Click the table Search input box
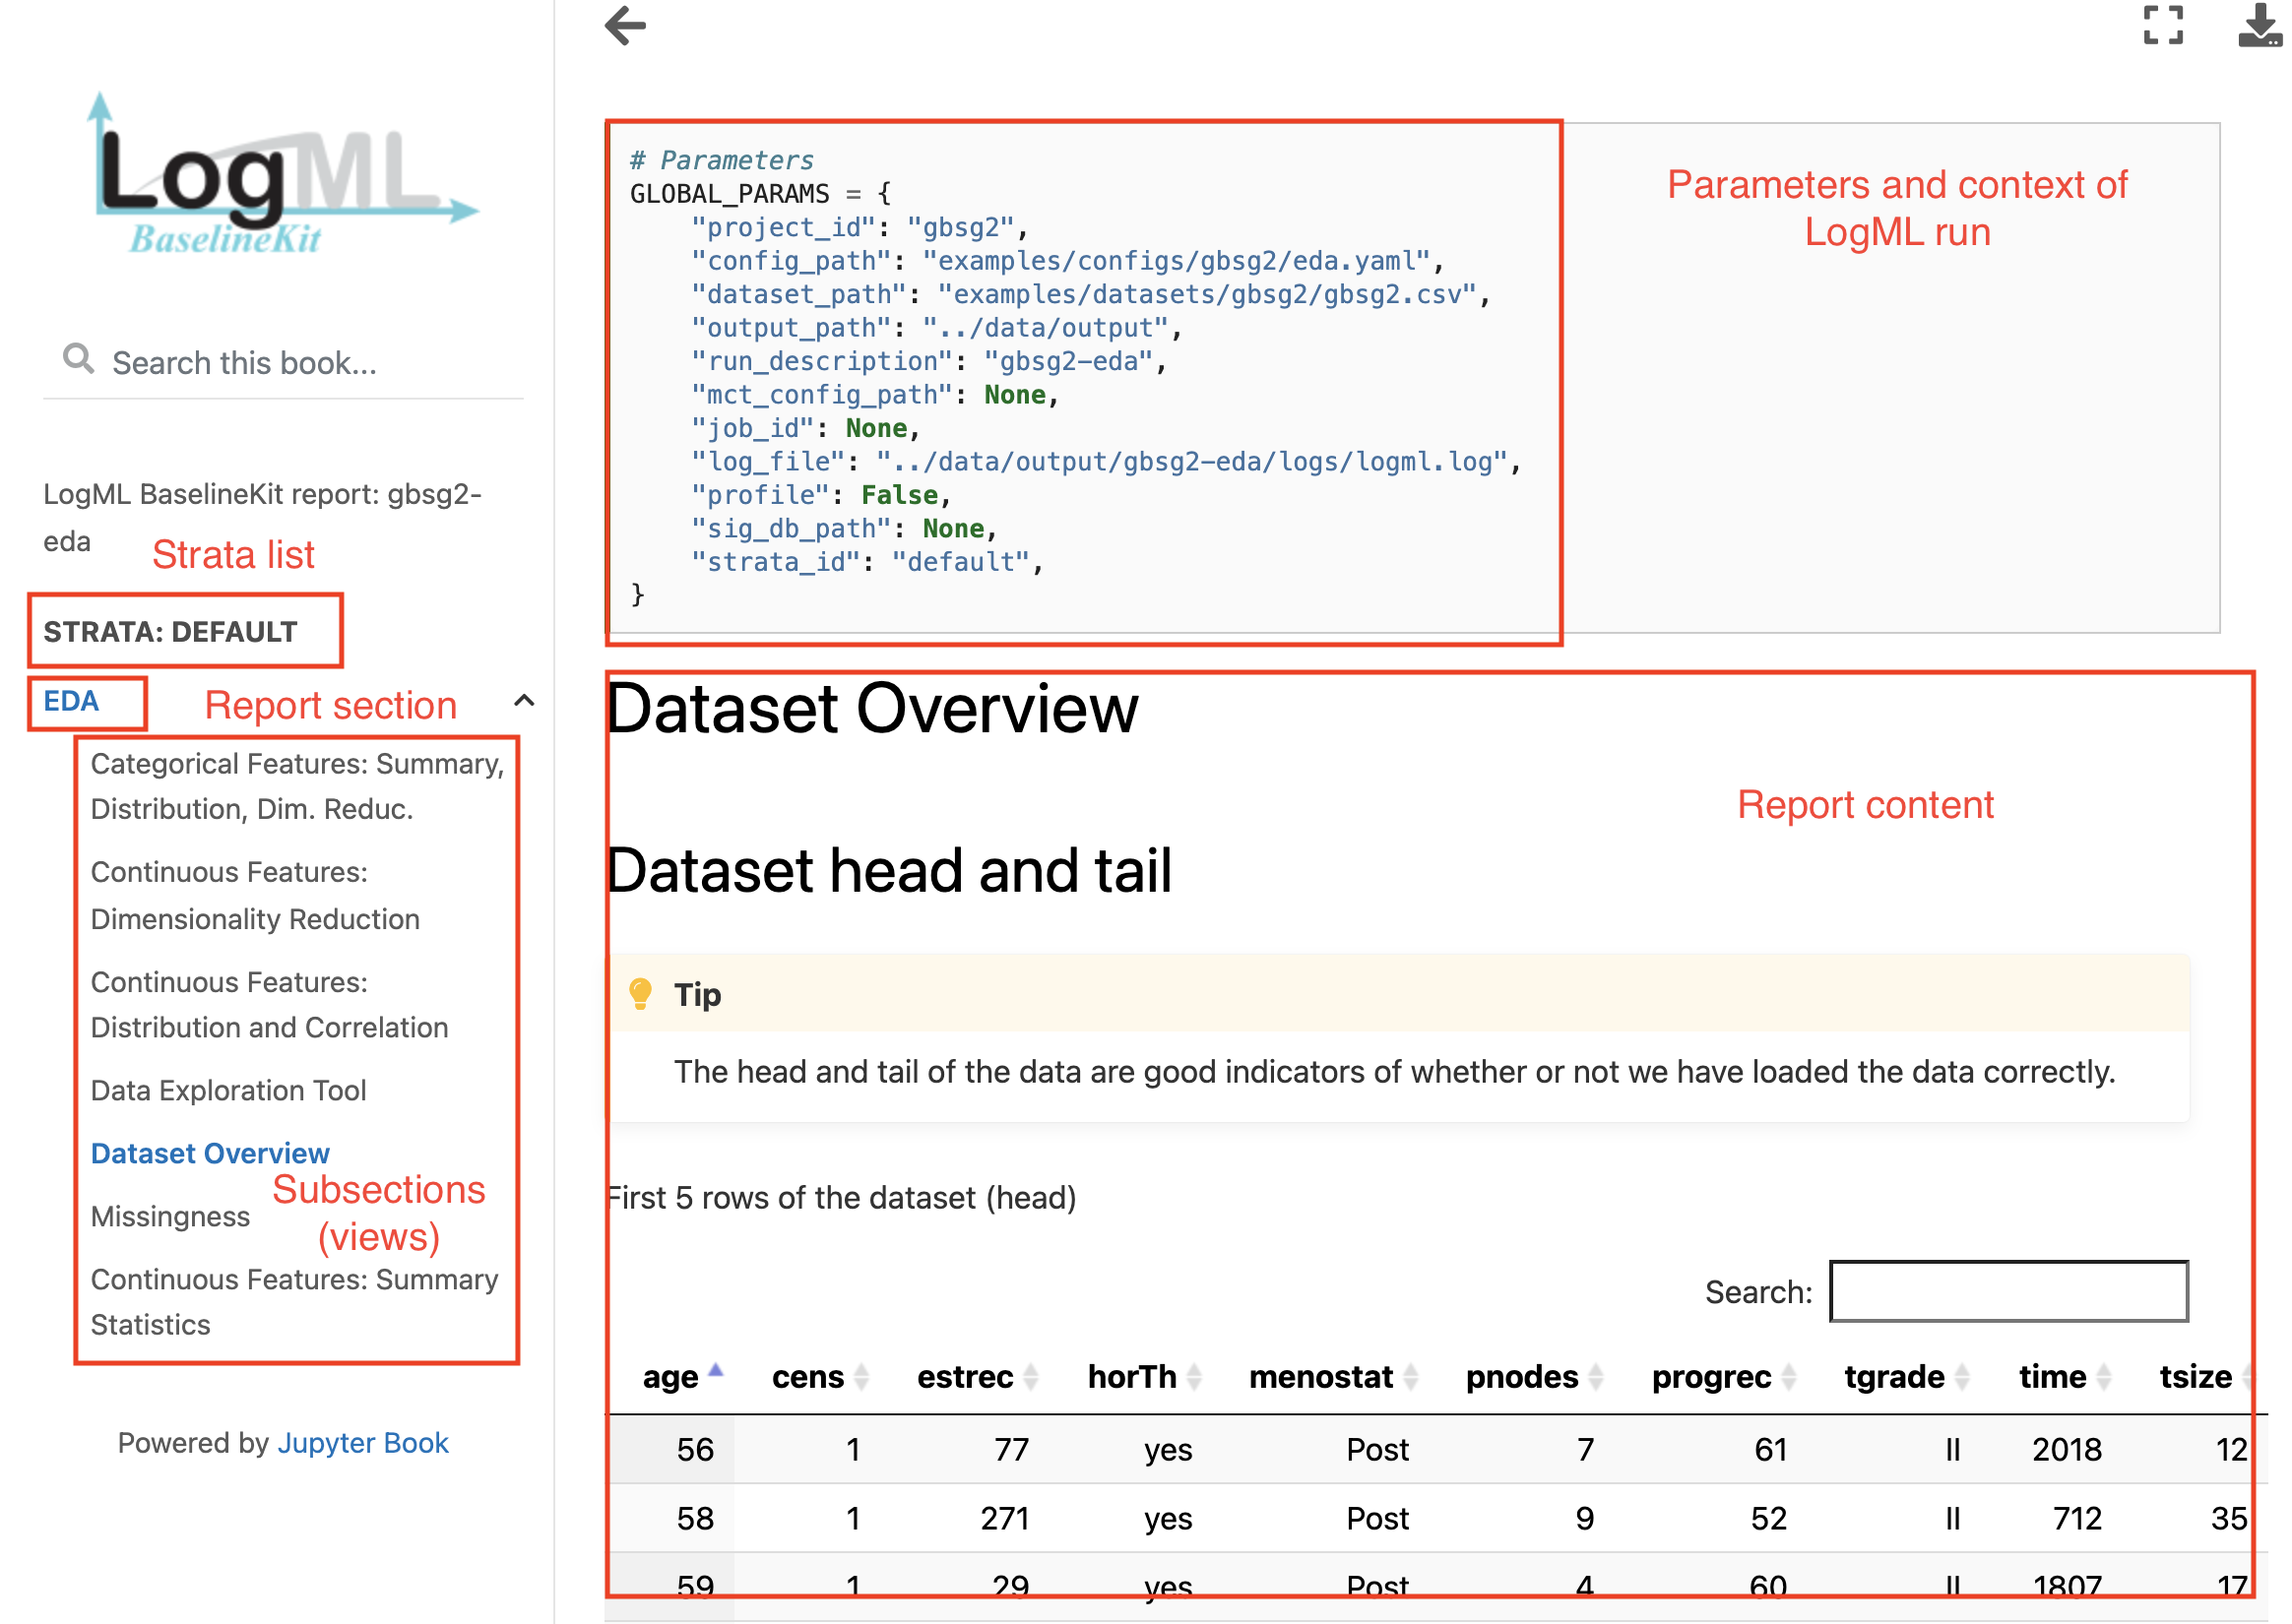 click(x=2008, y=1291)
